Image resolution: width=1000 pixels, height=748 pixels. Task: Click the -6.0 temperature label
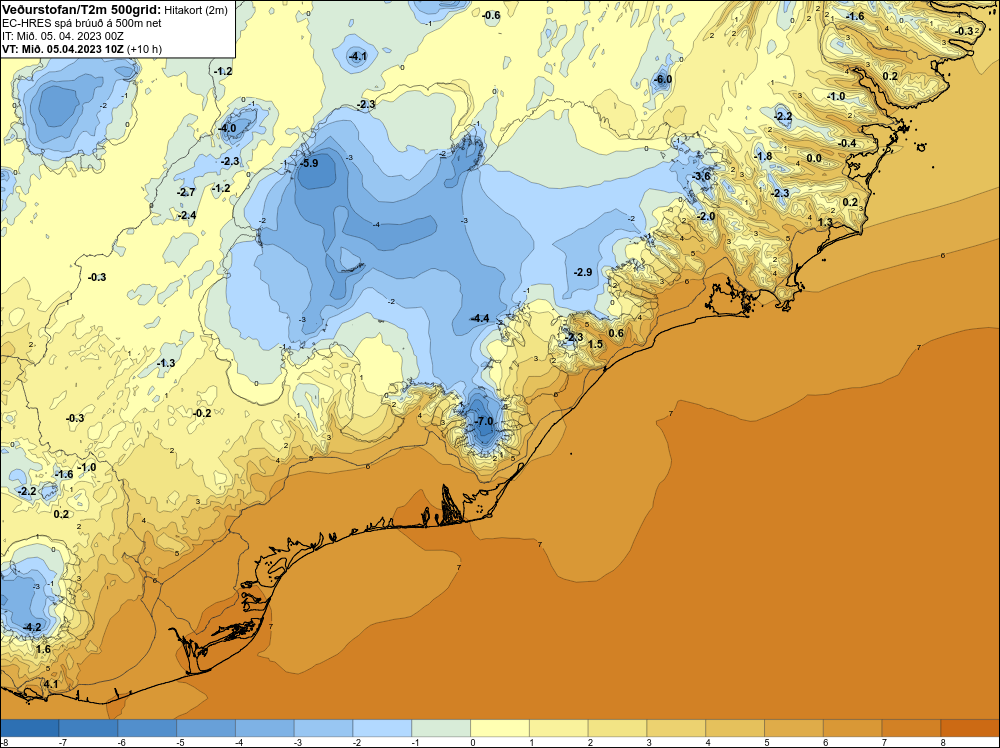coord(663,80)
